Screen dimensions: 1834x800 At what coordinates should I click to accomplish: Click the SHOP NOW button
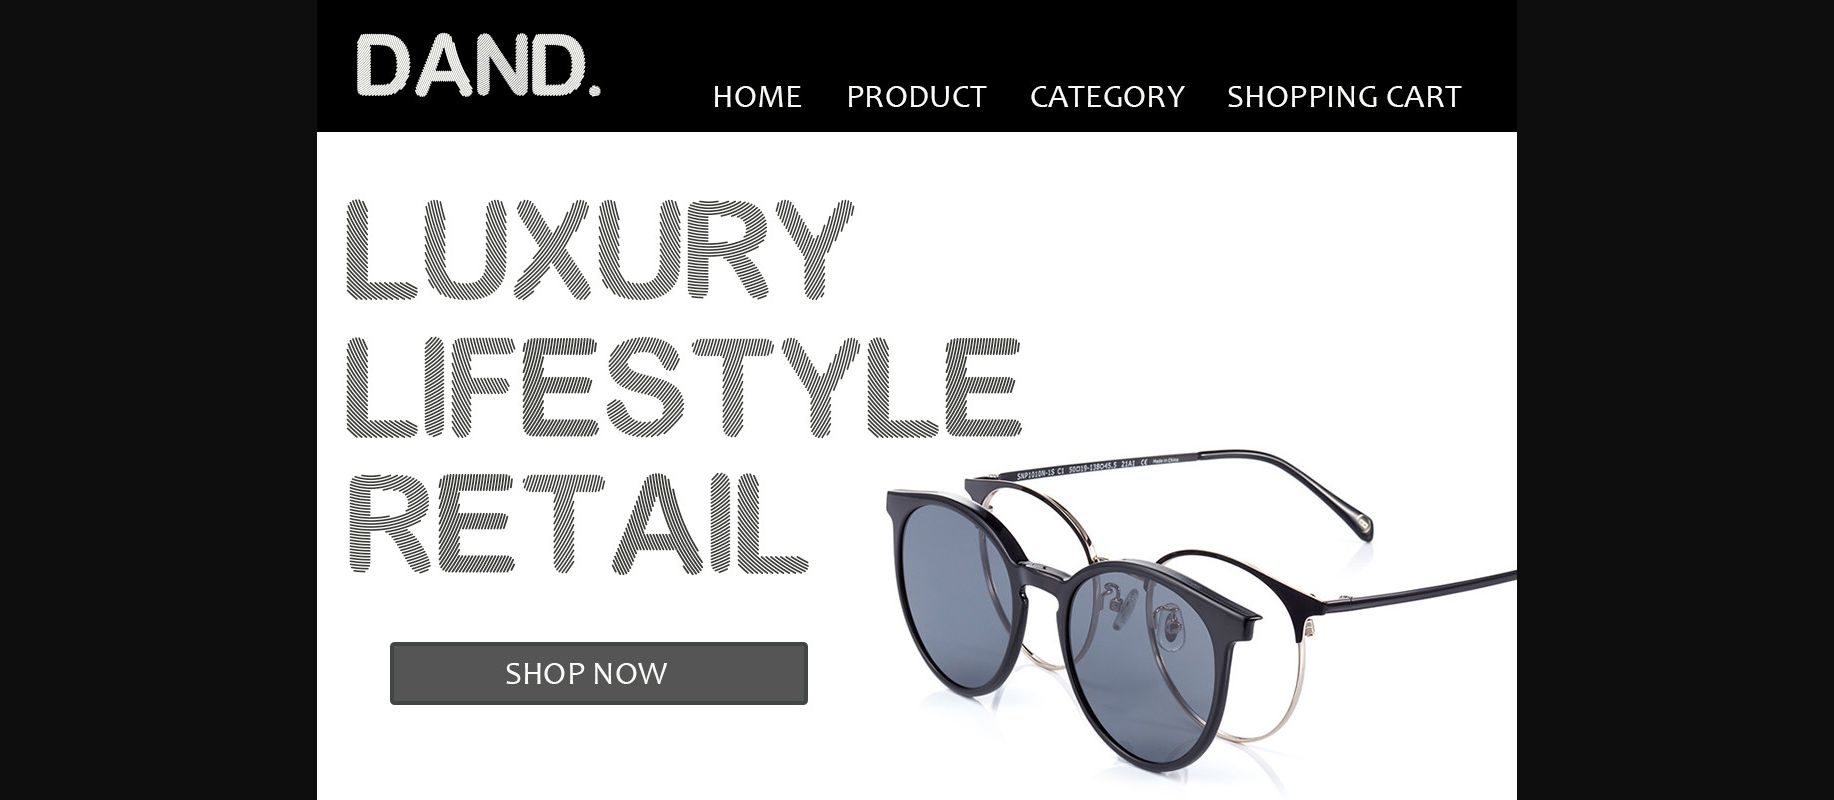(598, 673)
